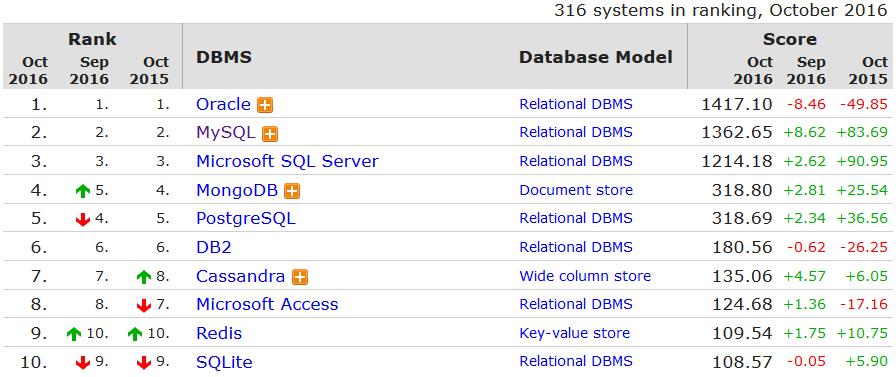Open the SQLite DBMS link
Screen dimensions: 896x377
pos(224,362)
